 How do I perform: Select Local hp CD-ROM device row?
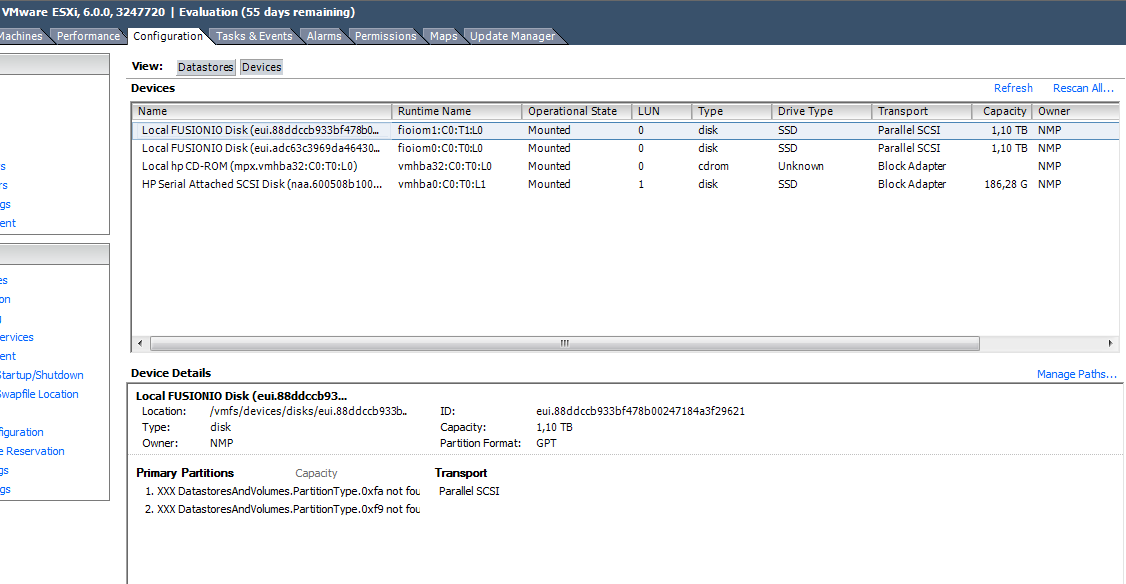coord(625,166)
